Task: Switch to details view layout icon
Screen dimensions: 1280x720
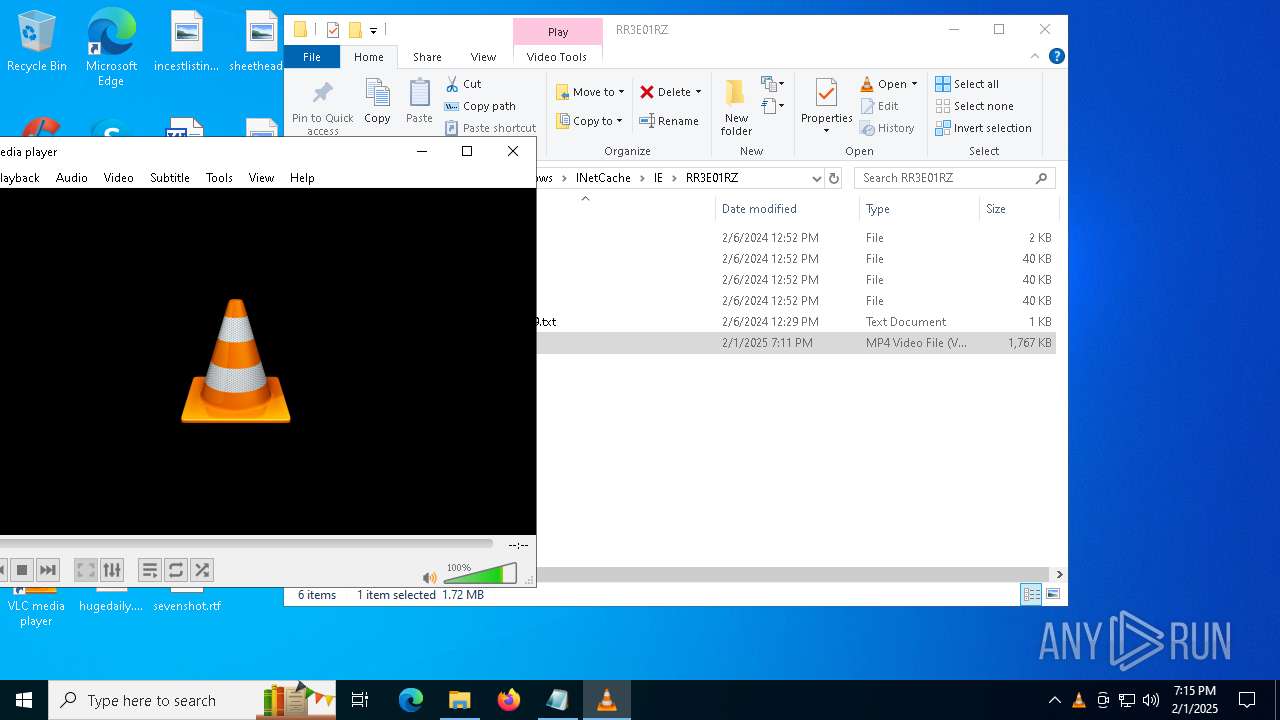Action: [x=1031, y=595]
